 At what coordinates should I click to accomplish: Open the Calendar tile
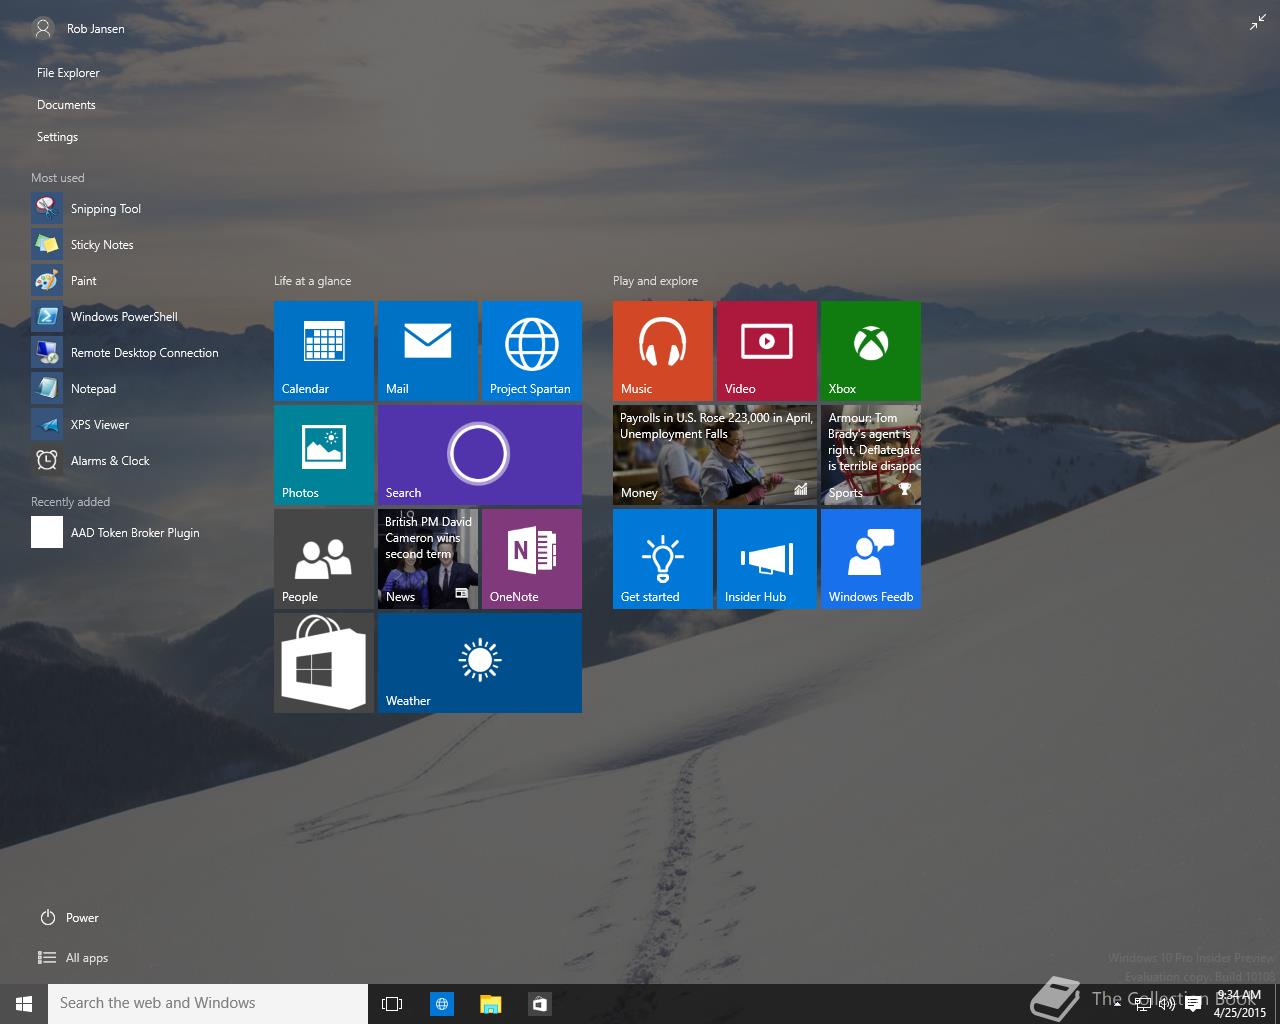[324, 351]
